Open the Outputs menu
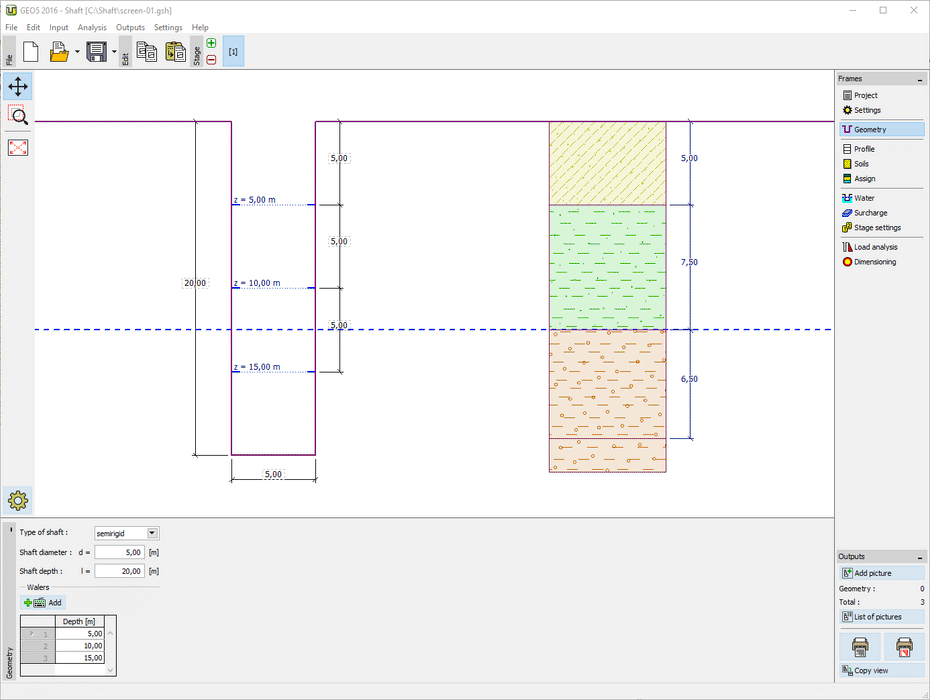This screenshot has height=700, width=930. coord(130,28)
